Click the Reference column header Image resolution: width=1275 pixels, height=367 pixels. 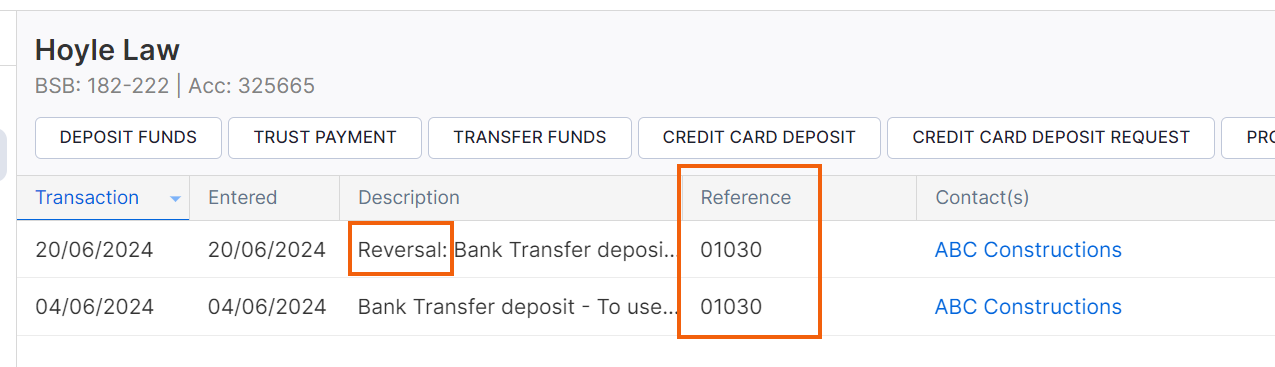(746, 198)
